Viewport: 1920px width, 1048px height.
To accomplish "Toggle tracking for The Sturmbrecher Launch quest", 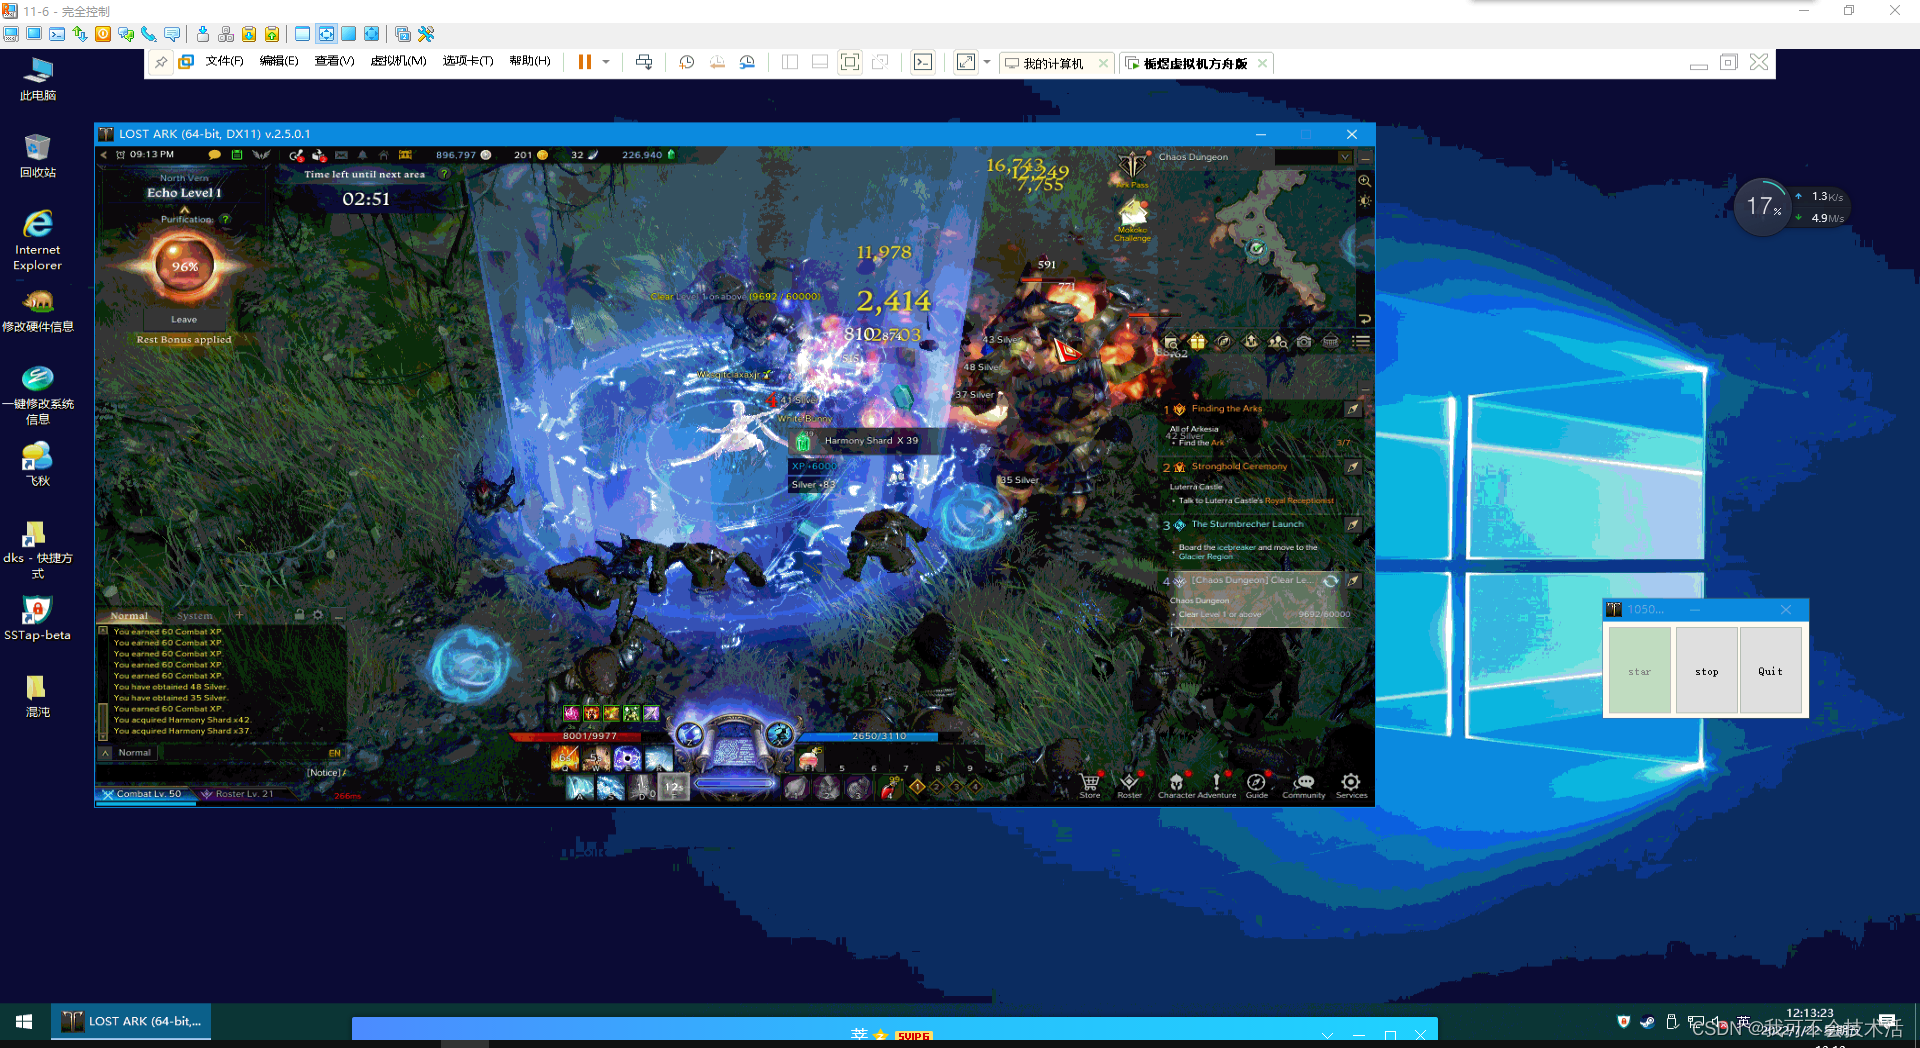I will click(1352, 525).
